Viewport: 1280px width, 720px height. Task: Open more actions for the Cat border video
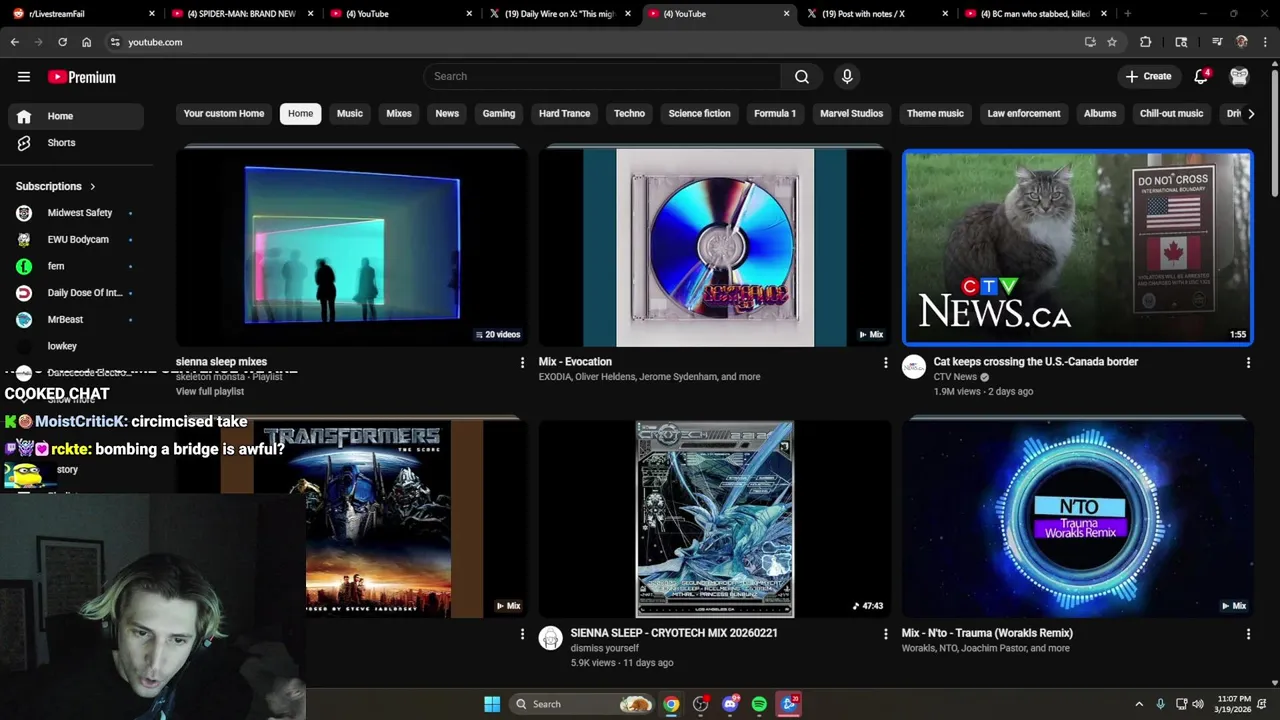[x=1248, y=363]
